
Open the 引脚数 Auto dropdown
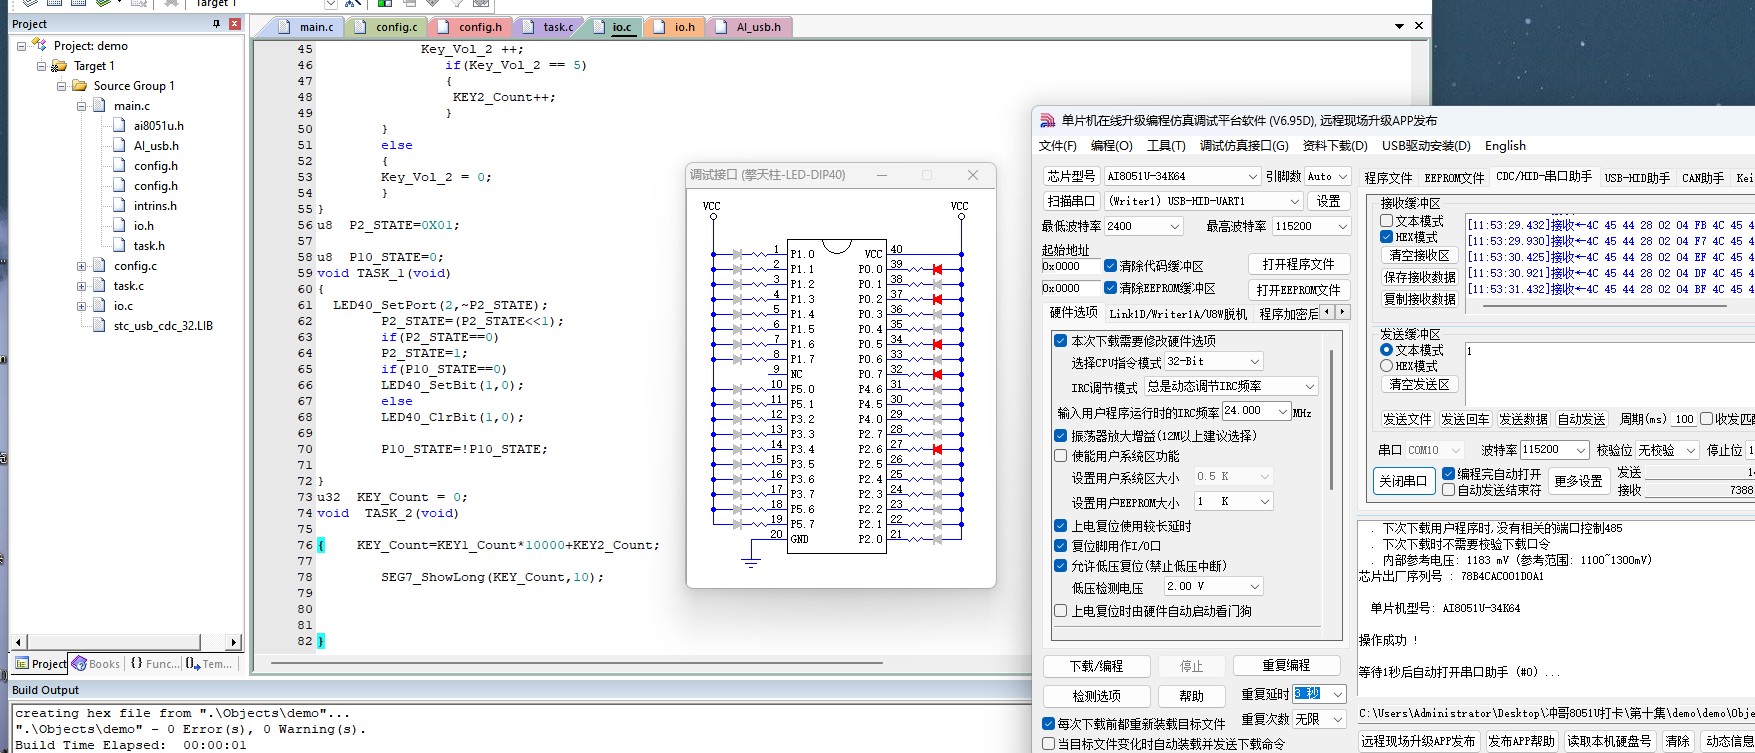1328,176
